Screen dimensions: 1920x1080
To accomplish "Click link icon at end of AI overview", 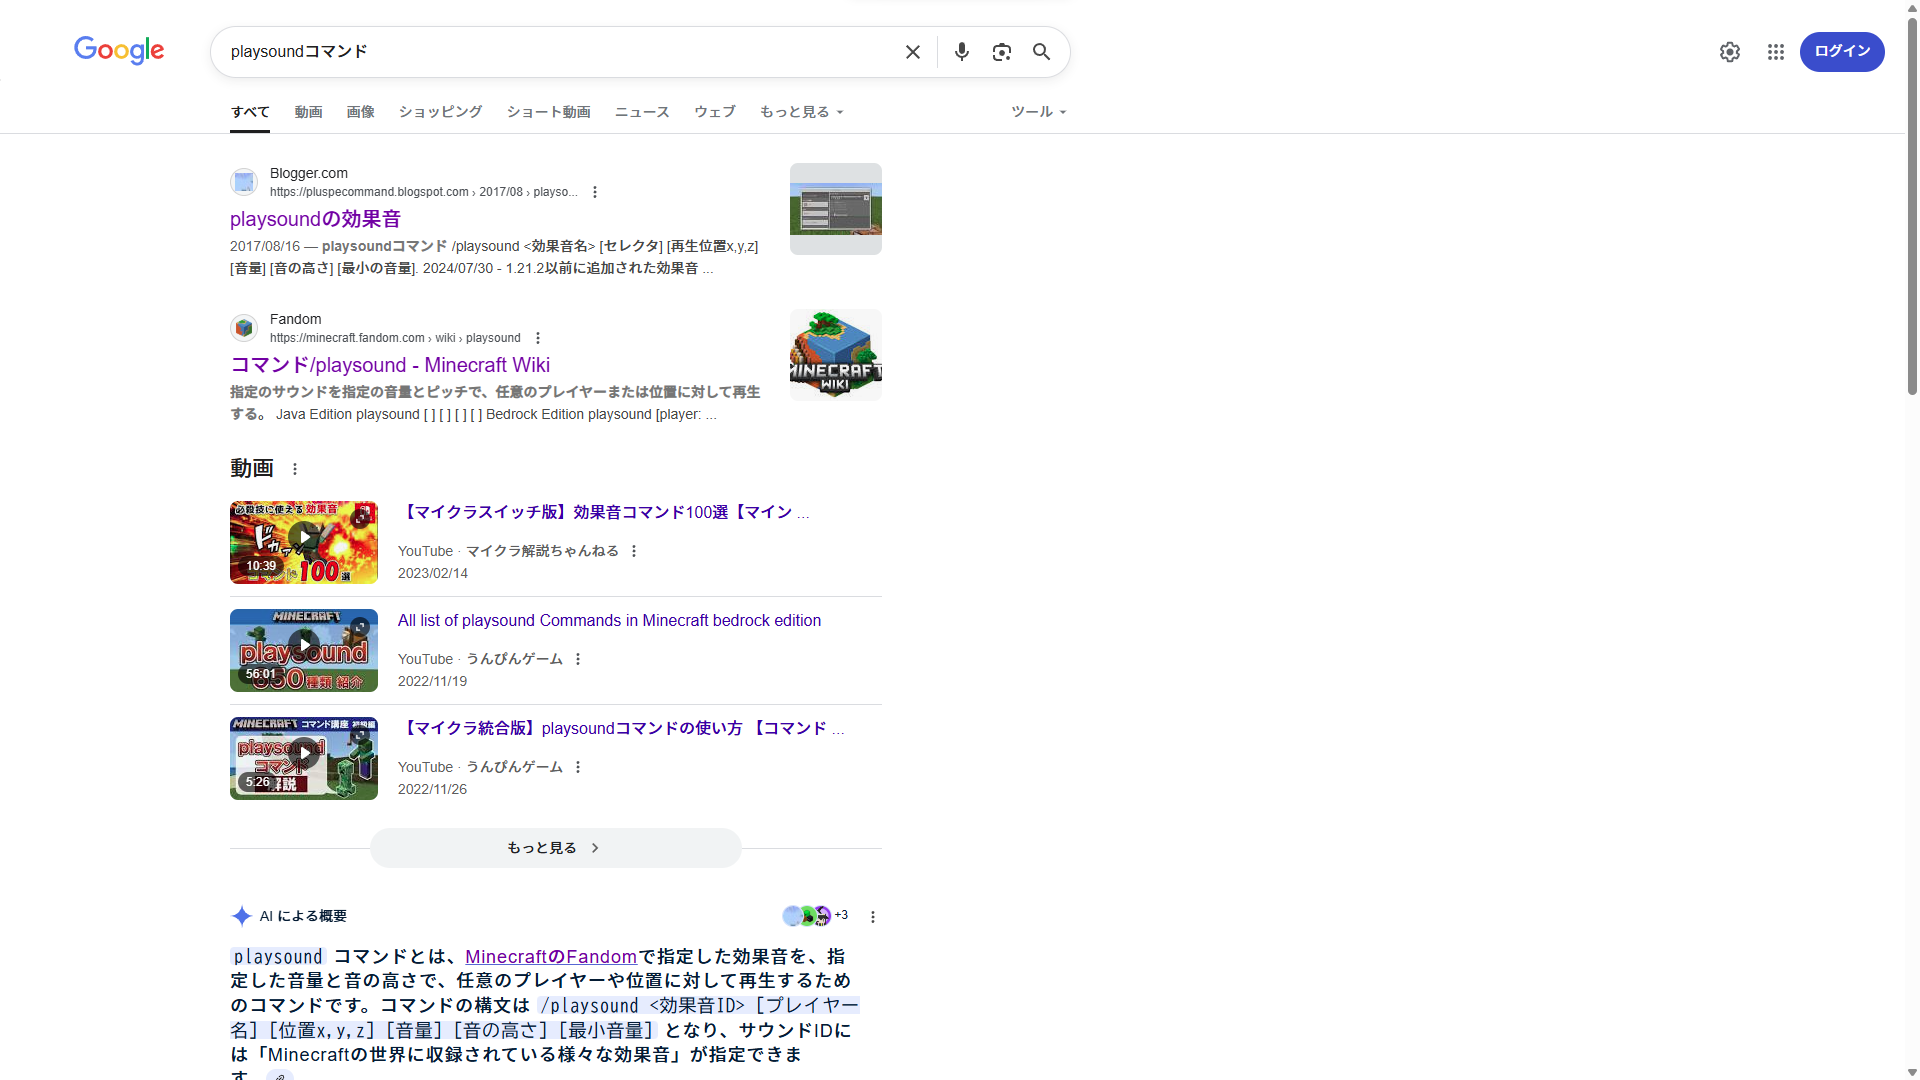I will [280, 1076].
